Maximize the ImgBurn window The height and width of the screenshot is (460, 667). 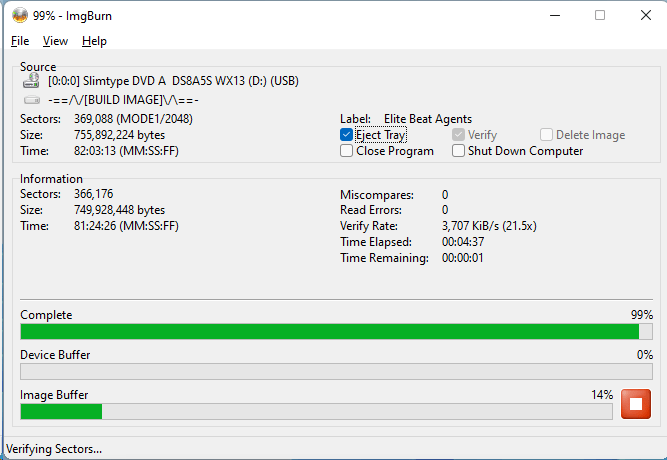(600, 15)
